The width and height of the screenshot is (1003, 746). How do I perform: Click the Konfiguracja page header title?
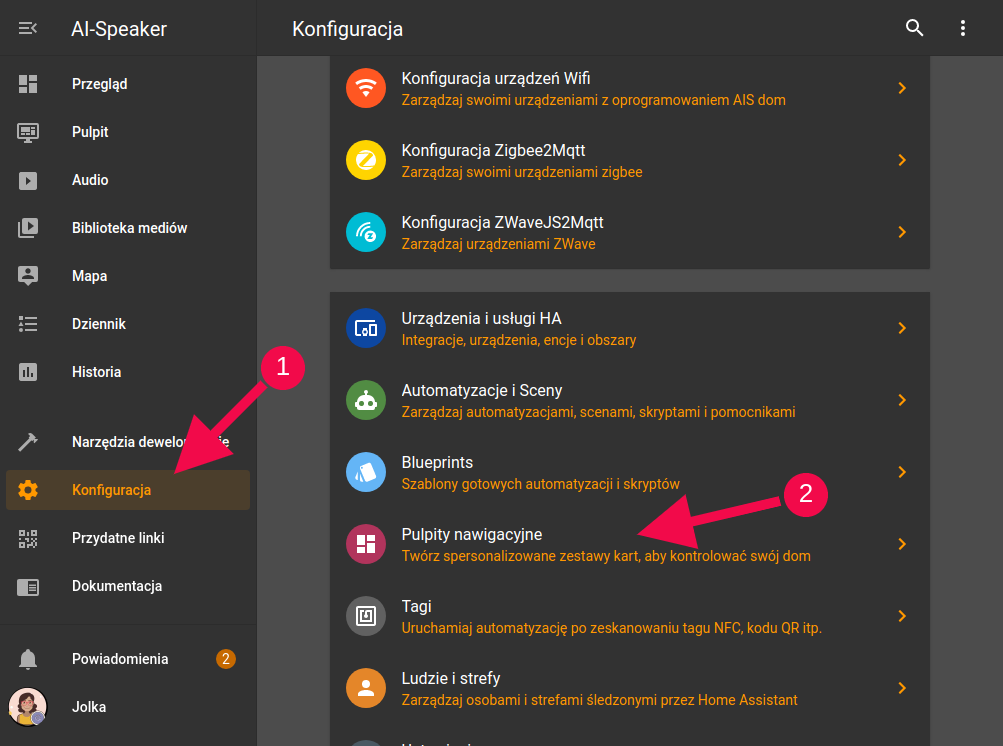point(347,29)
